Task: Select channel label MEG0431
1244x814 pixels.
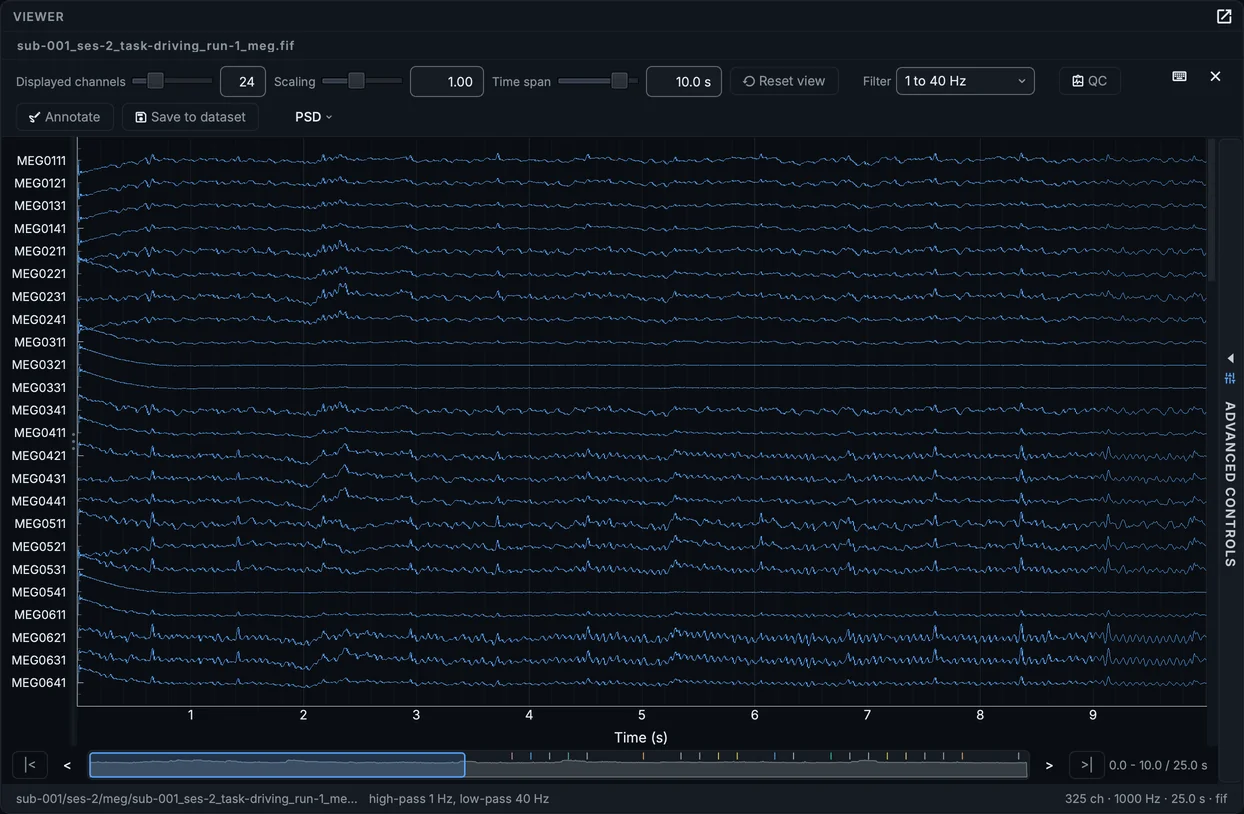Action: point(40,479)
